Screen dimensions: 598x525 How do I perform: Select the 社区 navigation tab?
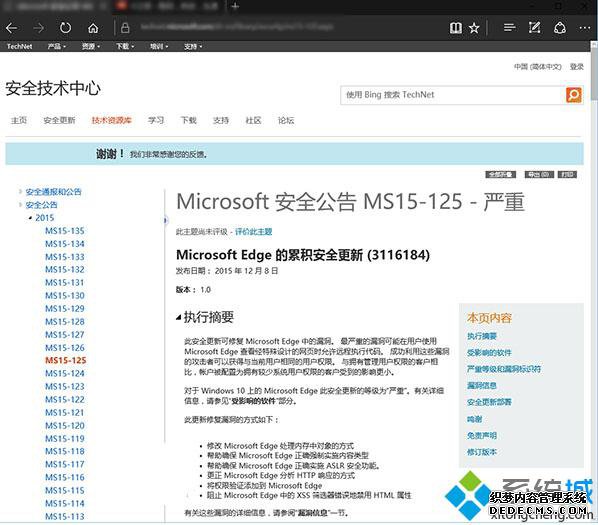253,120
